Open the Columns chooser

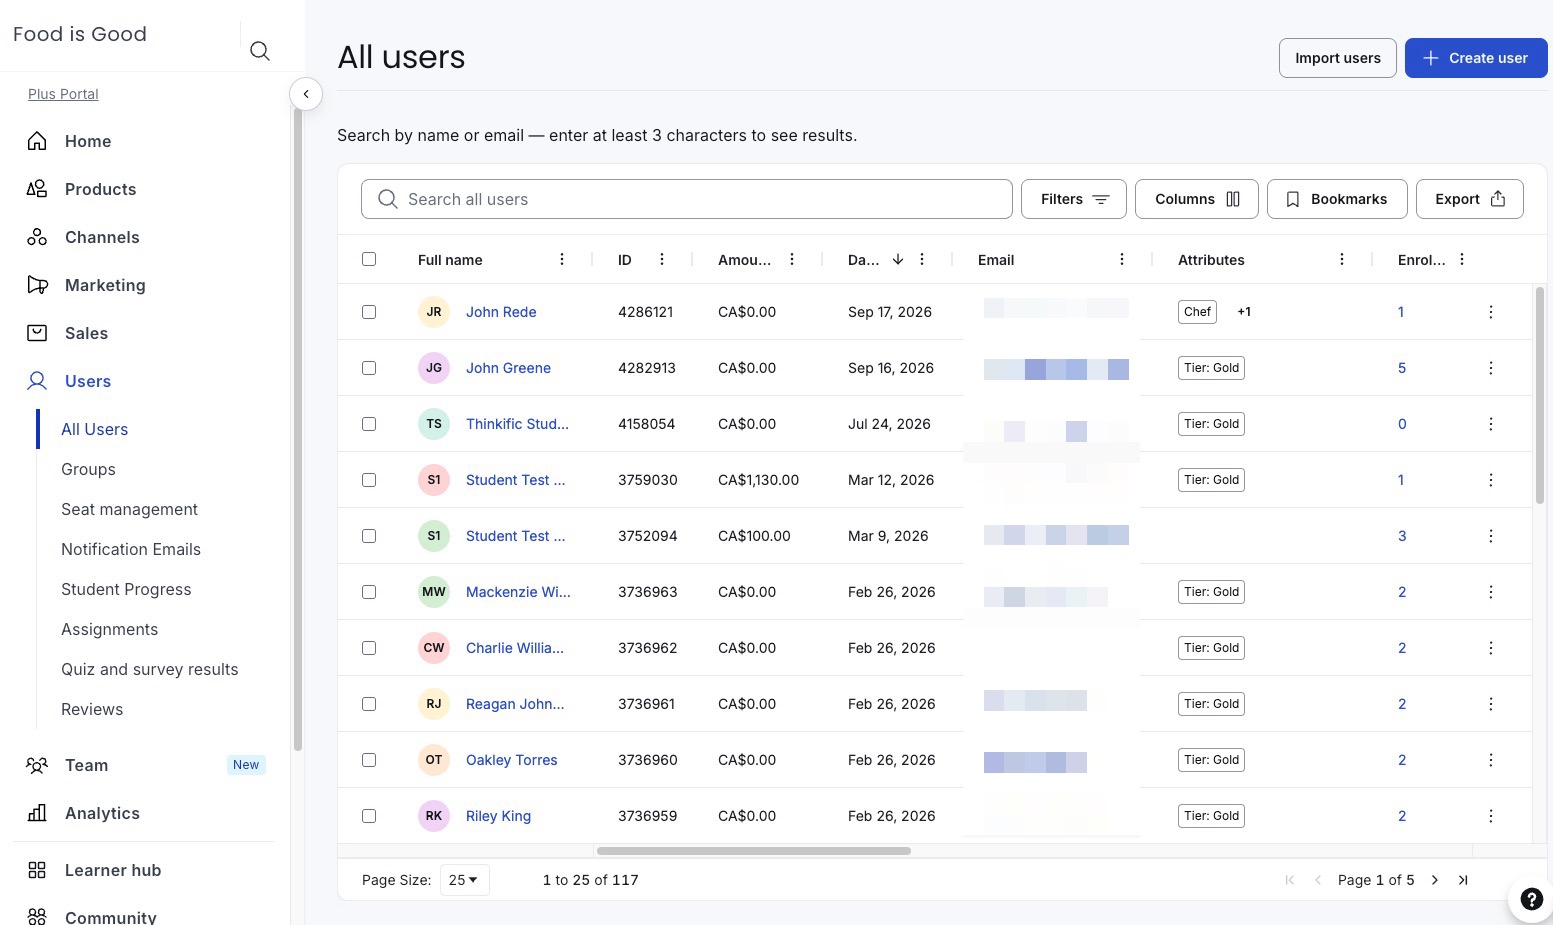(x=1197, y=199)
